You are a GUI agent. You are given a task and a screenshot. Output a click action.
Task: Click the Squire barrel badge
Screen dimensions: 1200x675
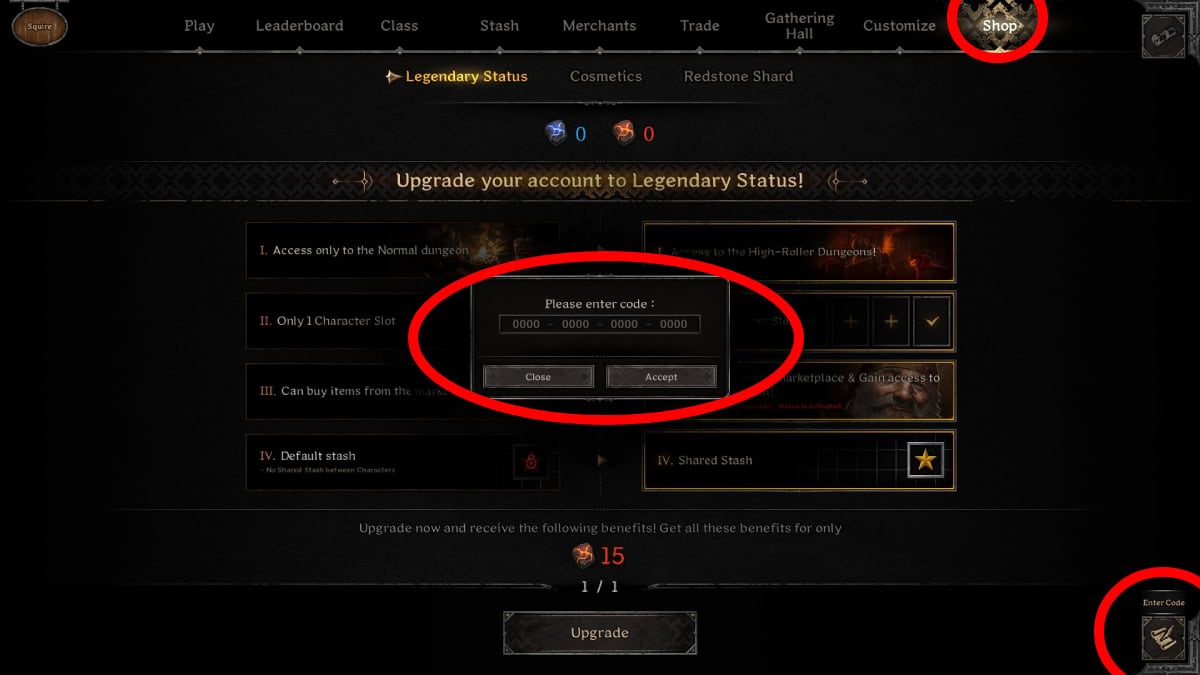click(40, 26)
